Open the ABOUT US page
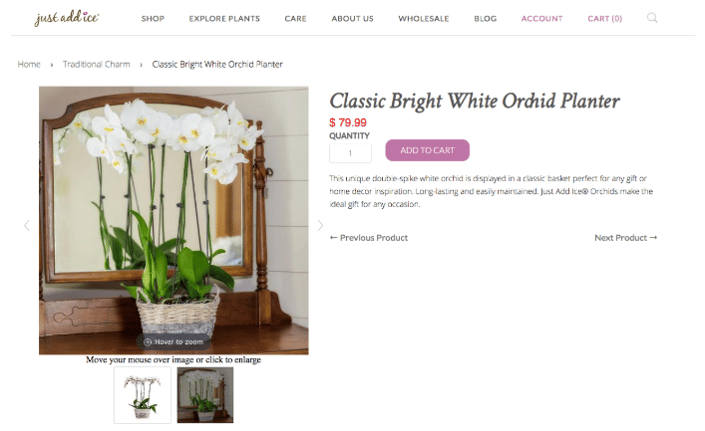705x431 pixels. click(352, 19)
